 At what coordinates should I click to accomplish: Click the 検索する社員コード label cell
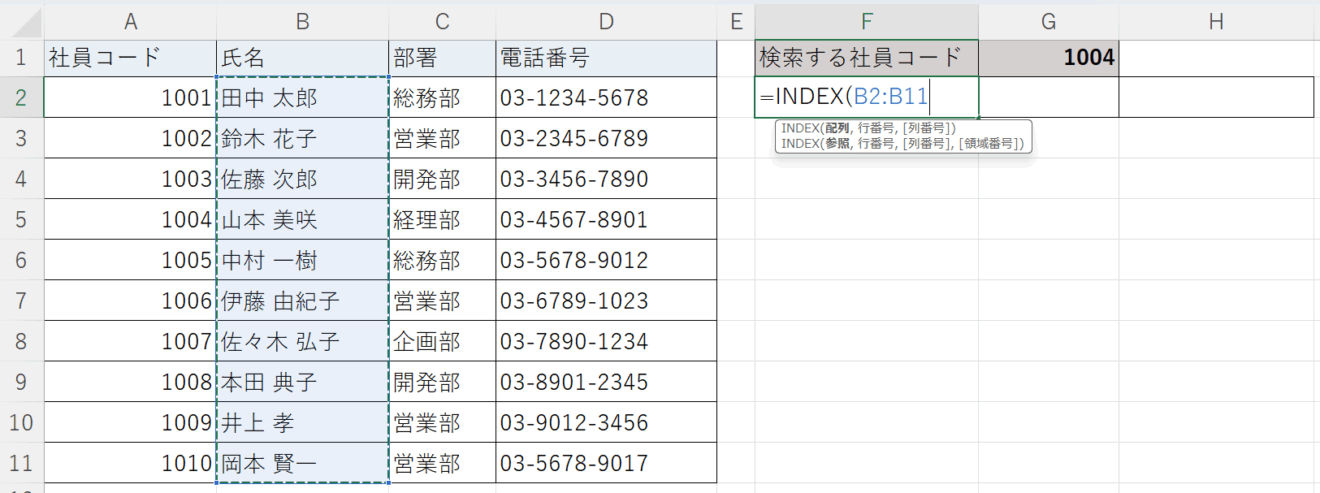(866, 58)
